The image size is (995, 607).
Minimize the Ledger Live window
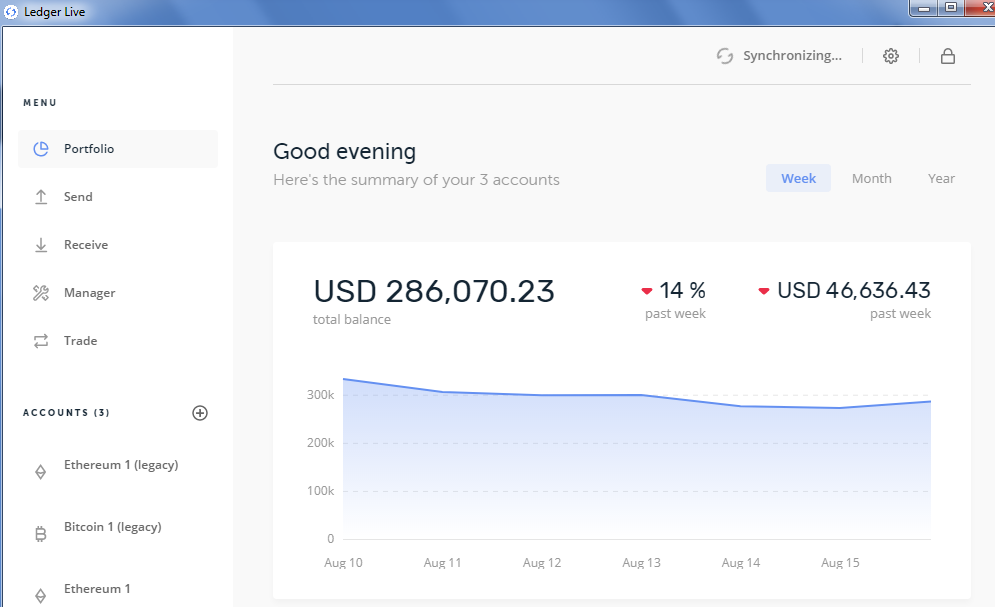point(924,8)
